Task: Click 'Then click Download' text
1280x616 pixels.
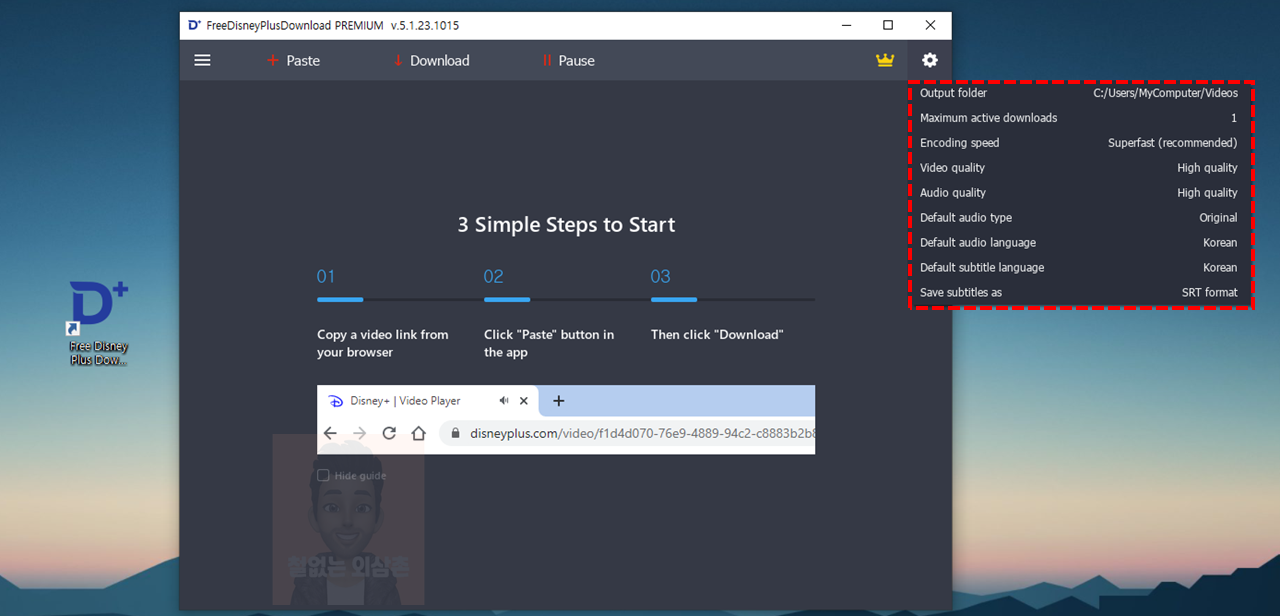Action: [x=717, y=335]
